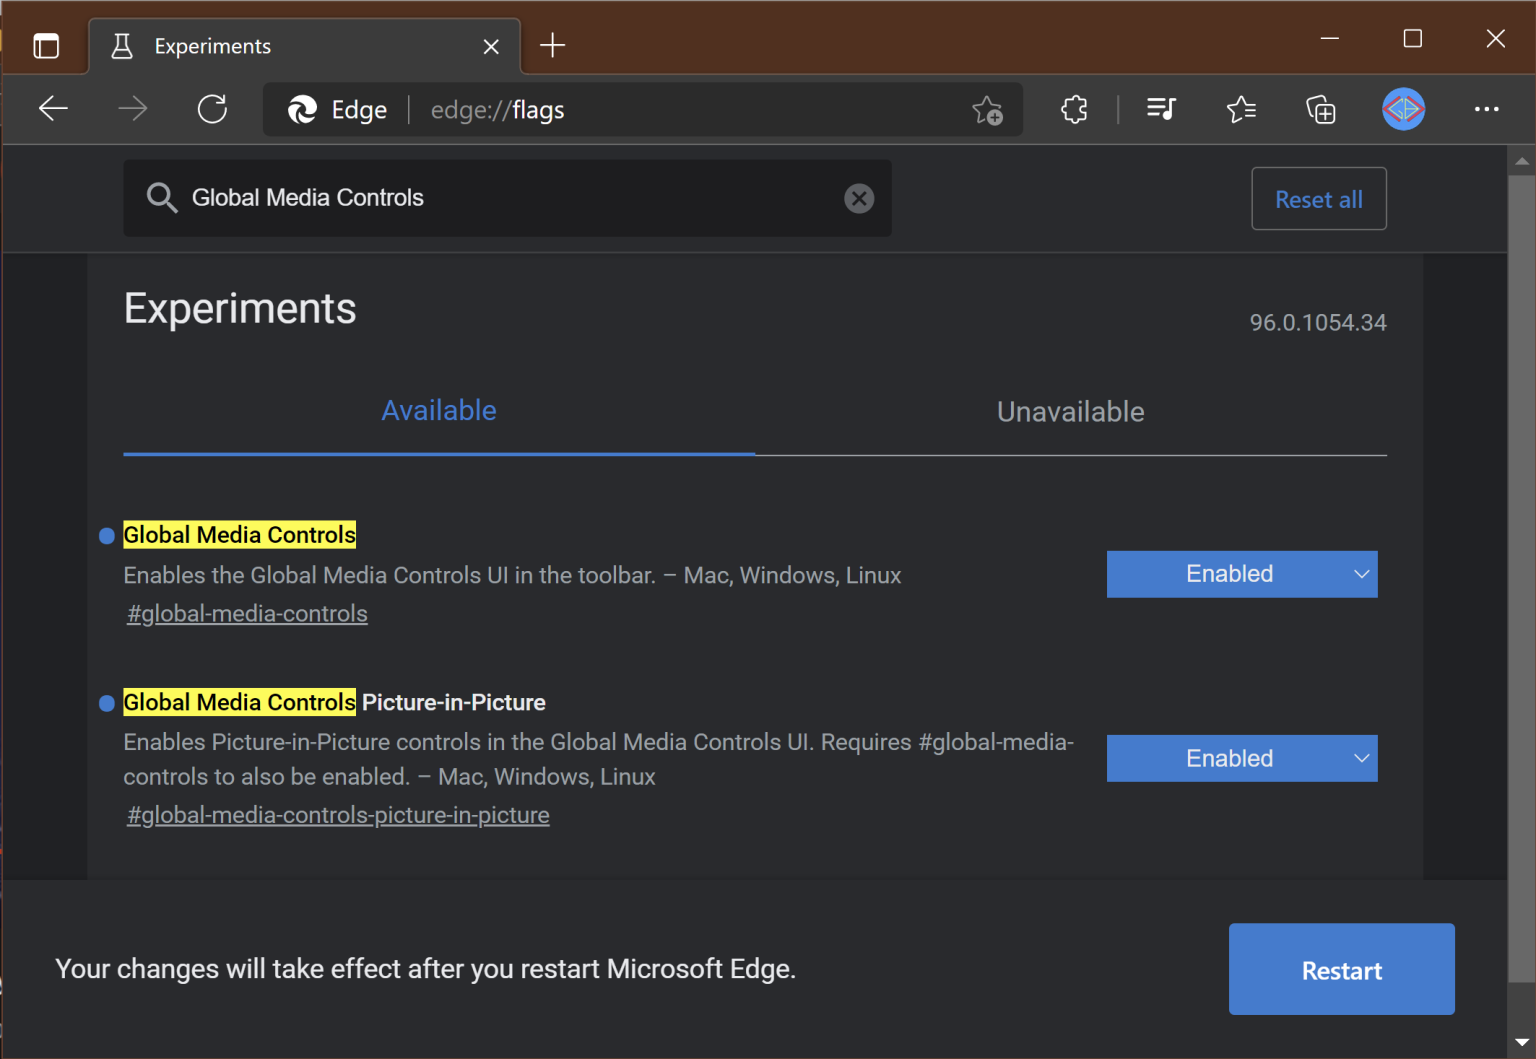Open the Collections icon

pos(1320,109)
